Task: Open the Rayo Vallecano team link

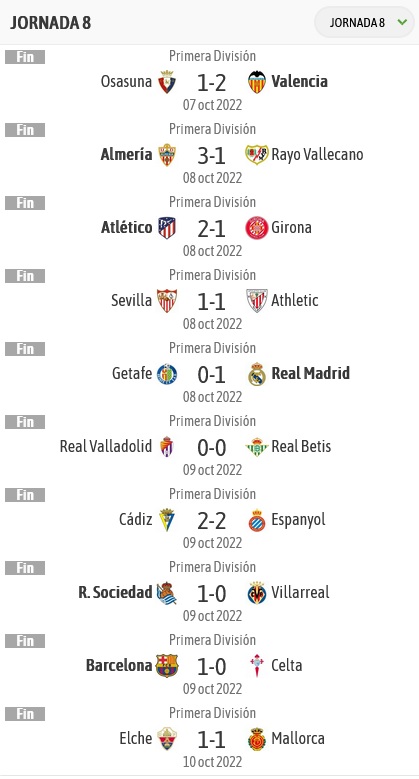Action: click(x=317, y=155)
